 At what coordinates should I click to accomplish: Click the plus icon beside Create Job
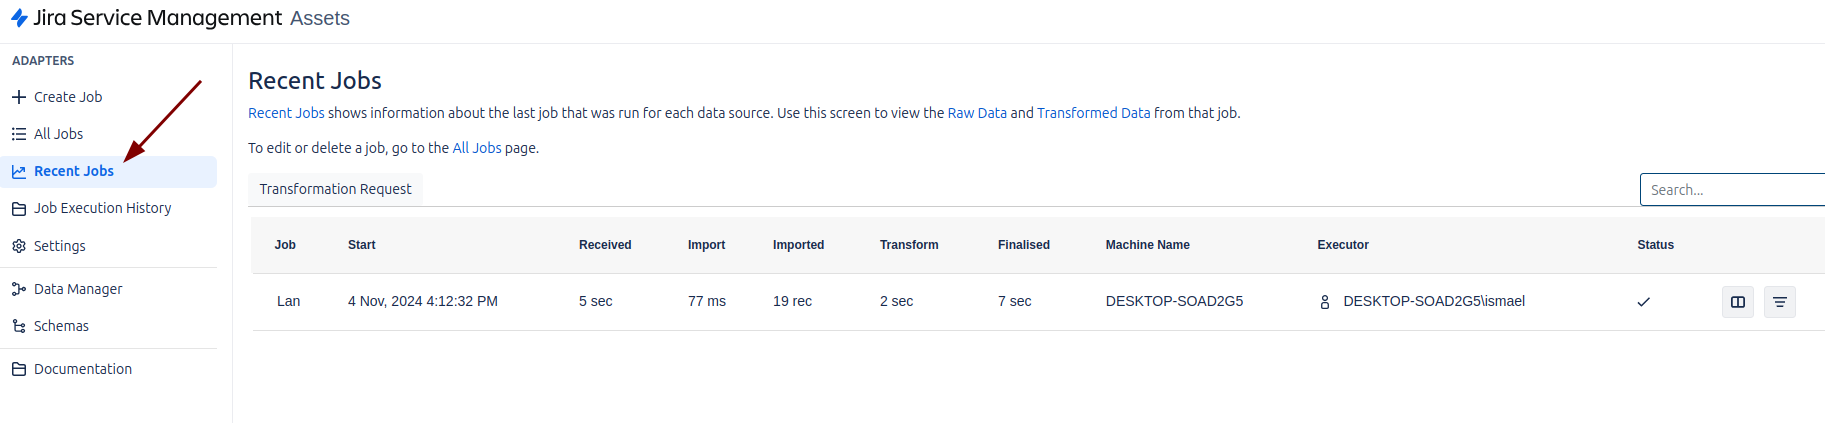tap(19, 97)
